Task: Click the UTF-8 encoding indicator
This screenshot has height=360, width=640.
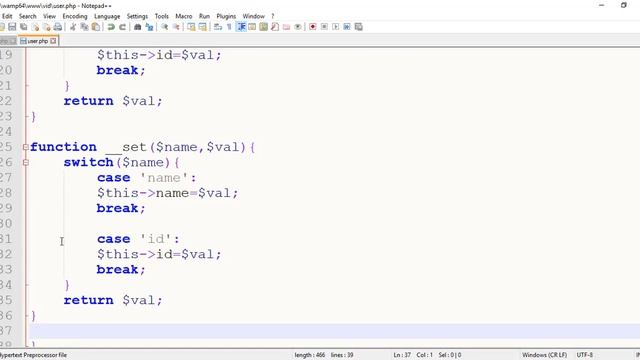Action: [x=584, y=355]
